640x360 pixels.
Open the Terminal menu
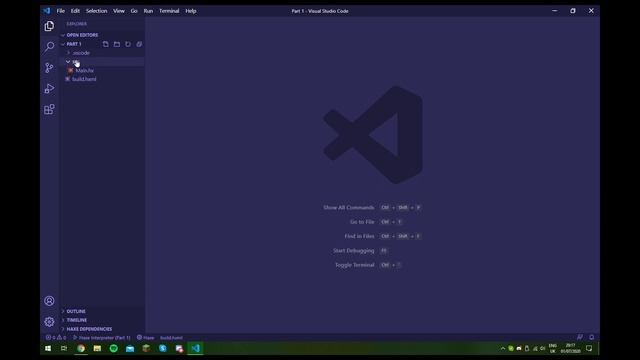pos(169,11)
